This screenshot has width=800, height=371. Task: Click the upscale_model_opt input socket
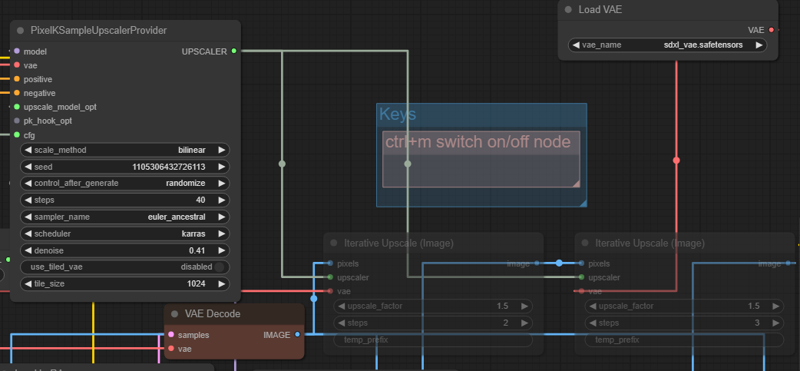[17, 107]
